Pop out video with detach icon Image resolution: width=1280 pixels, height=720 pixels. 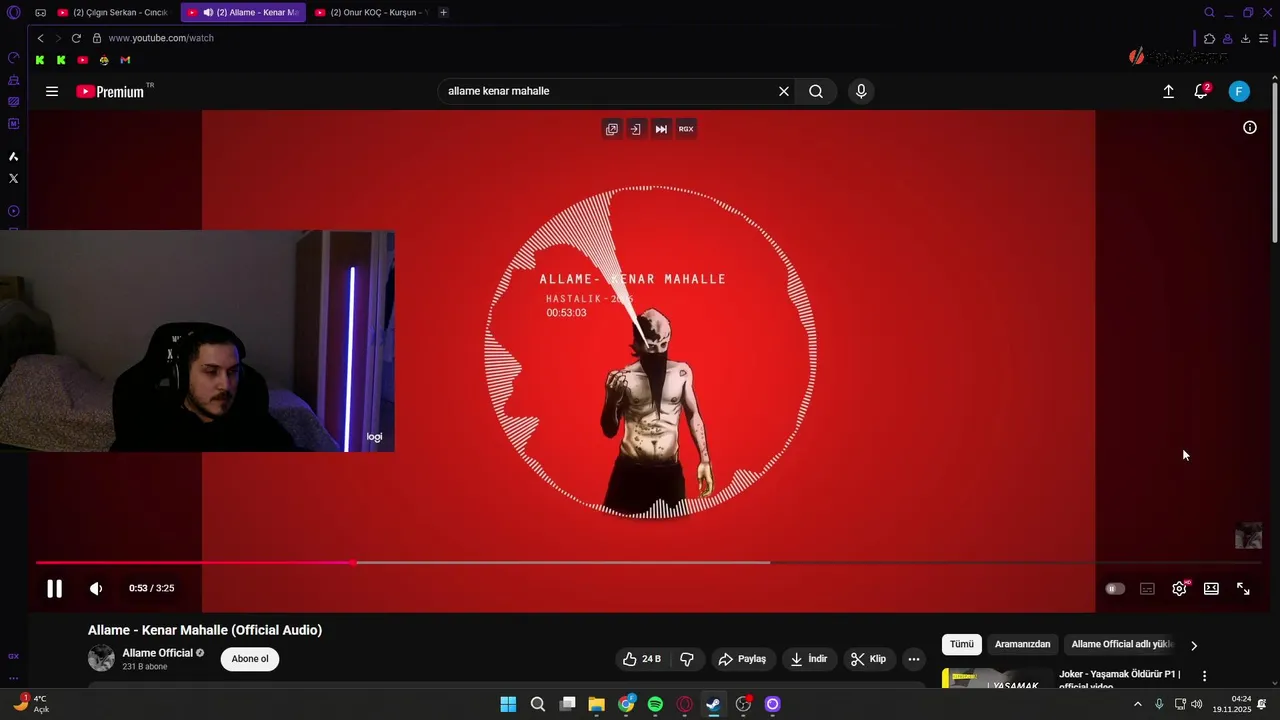(x=612, y=129)
